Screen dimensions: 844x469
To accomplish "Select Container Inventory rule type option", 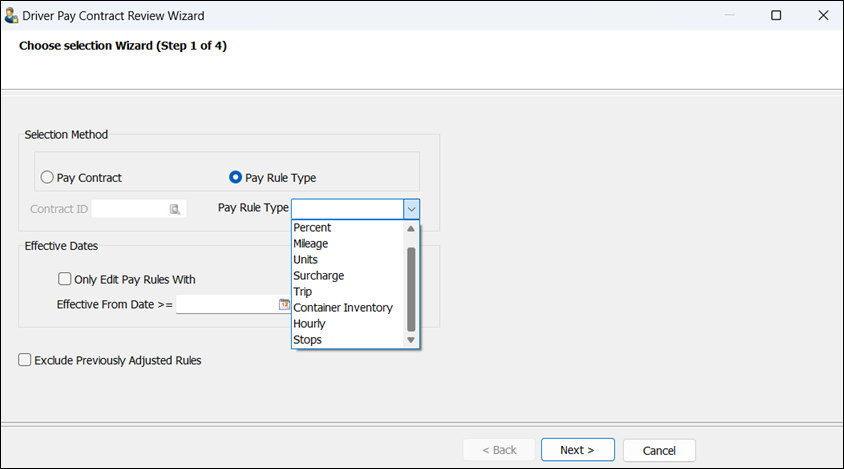I will tap(343, 308).
